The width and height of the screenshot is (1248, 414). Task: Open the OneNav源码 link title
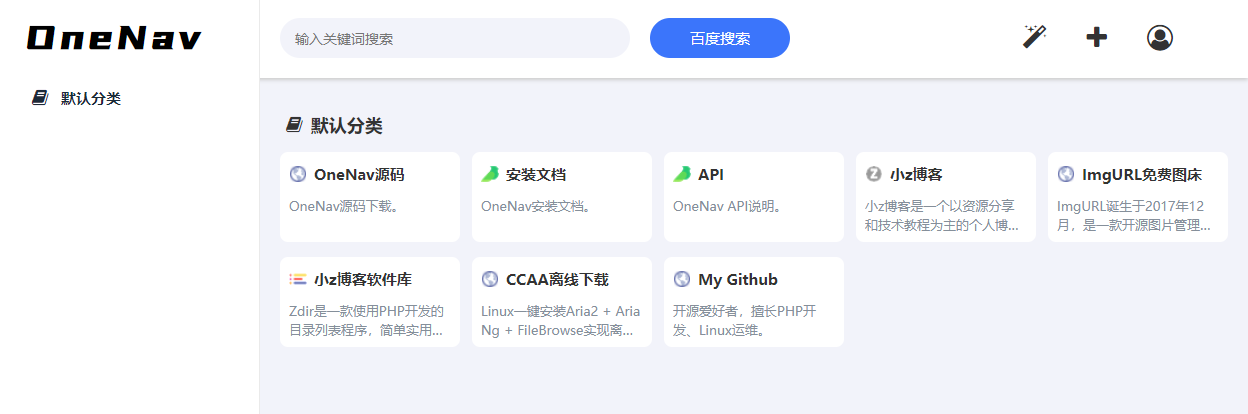point(359,174)
